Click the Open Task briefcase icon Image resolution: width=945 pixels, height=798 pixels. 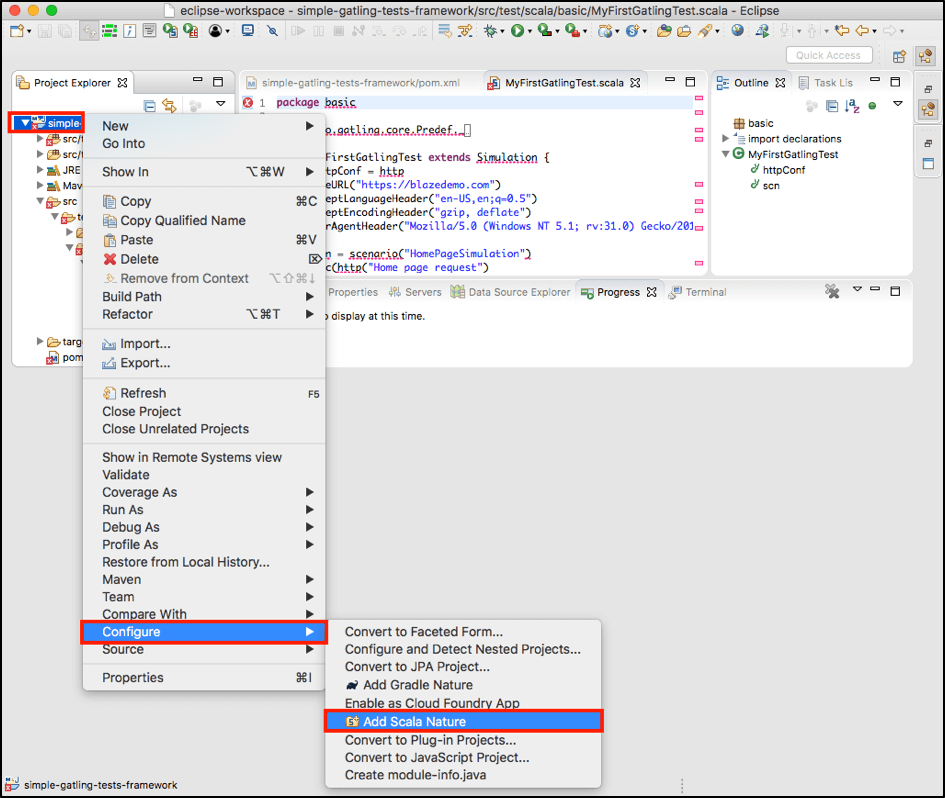[684, 31]
